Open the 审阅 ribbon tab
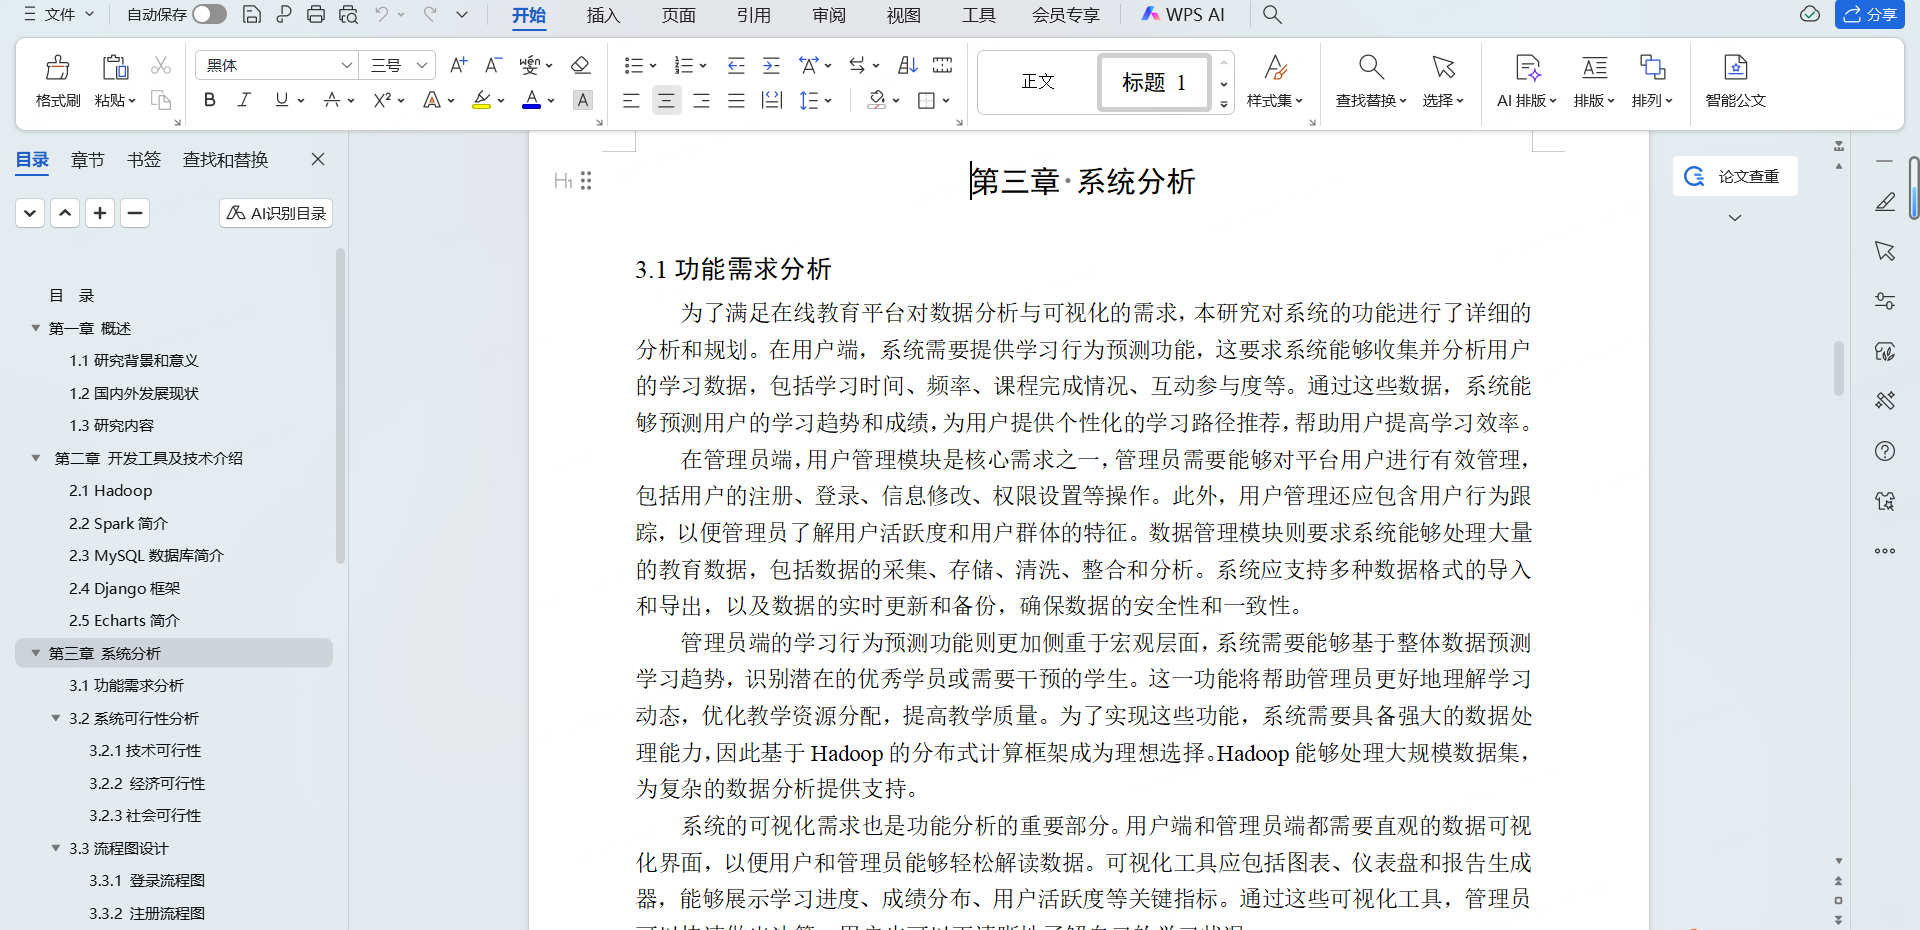The width and height of the screenshot is (1920, 930). [x=828, y=14]
